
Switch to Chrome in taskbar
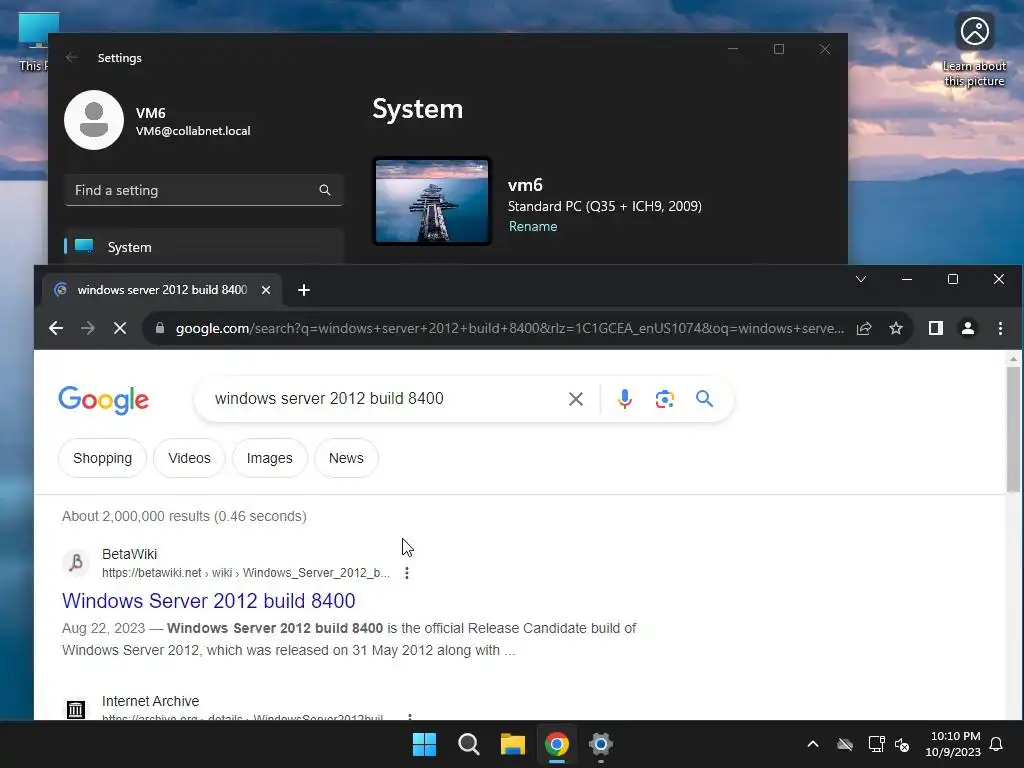point(557,744)
